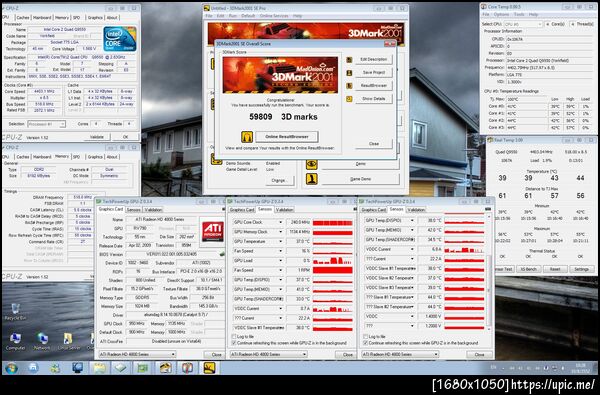The height and width of the screenshot is (395, 600).
Task: Click the Windows Start orb
Action: pyautogui.click(x=11, y=368)
